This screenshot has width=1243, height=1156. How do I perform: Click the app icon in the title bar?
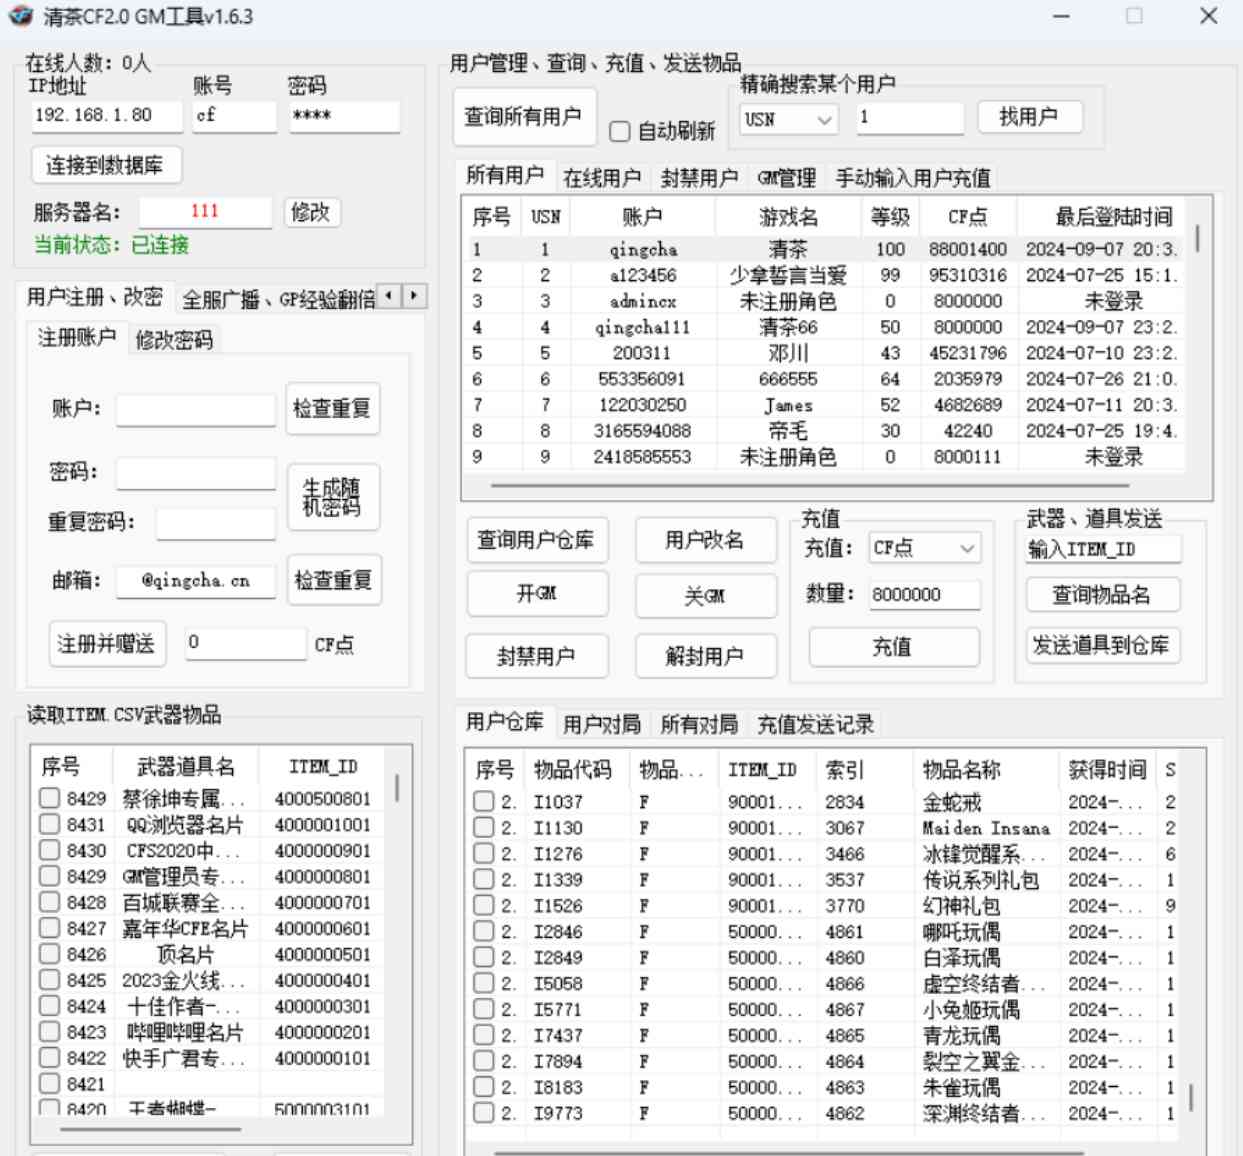click(x=20, y=16)
